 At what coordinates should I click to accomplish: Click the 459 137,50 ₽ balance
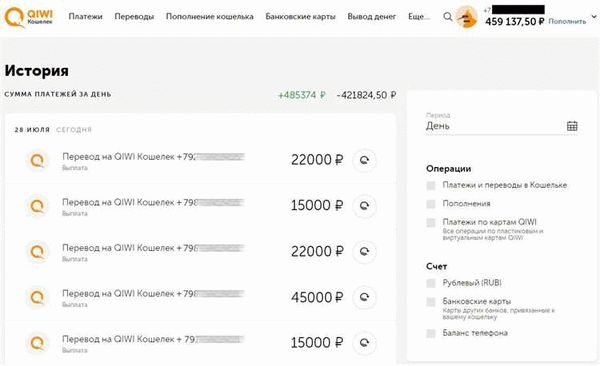pos(514,21)
